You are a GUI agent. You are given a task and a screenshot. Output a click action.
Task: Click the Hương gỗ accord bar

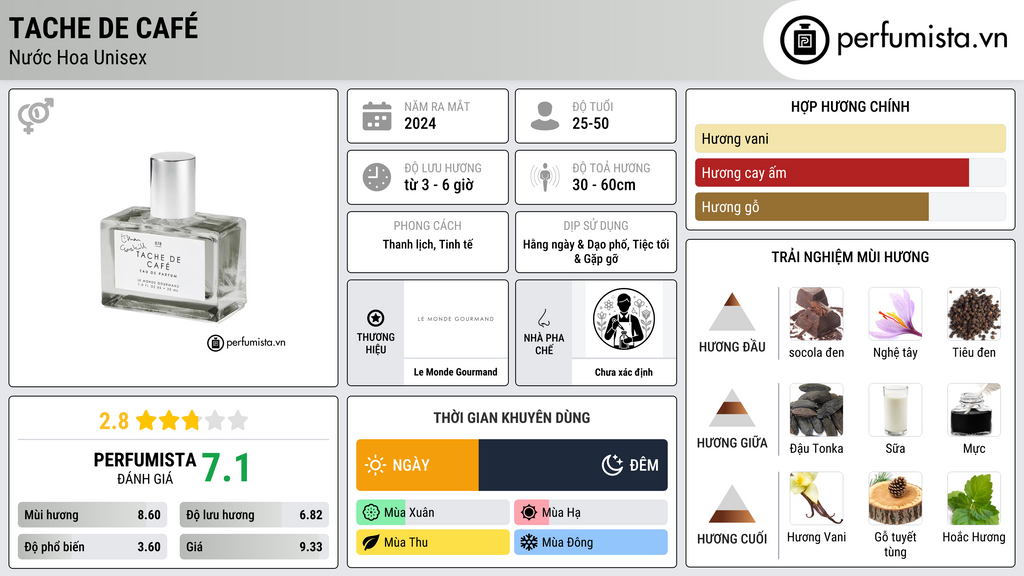point(850,207)
